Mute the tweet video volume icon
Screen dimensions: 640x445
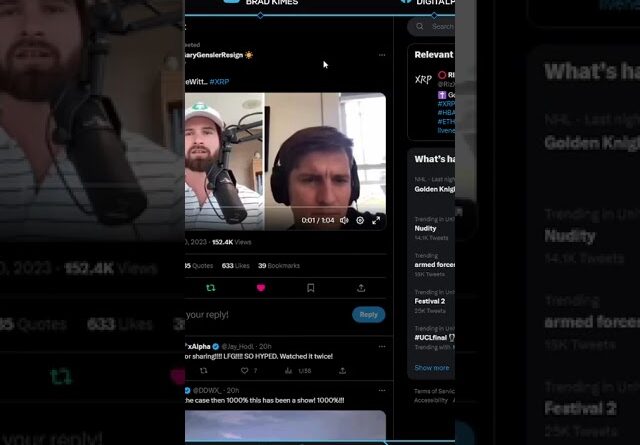click(344, 220)
